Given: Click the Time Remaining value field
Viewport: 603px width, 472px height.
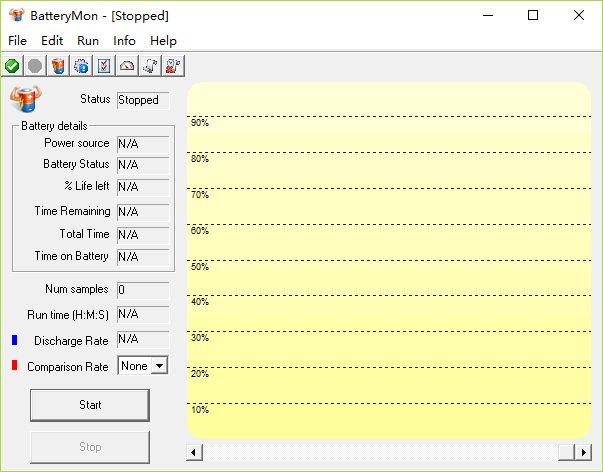Looking at the screenshot, I should pyautogui.click(x=143, y=212).
